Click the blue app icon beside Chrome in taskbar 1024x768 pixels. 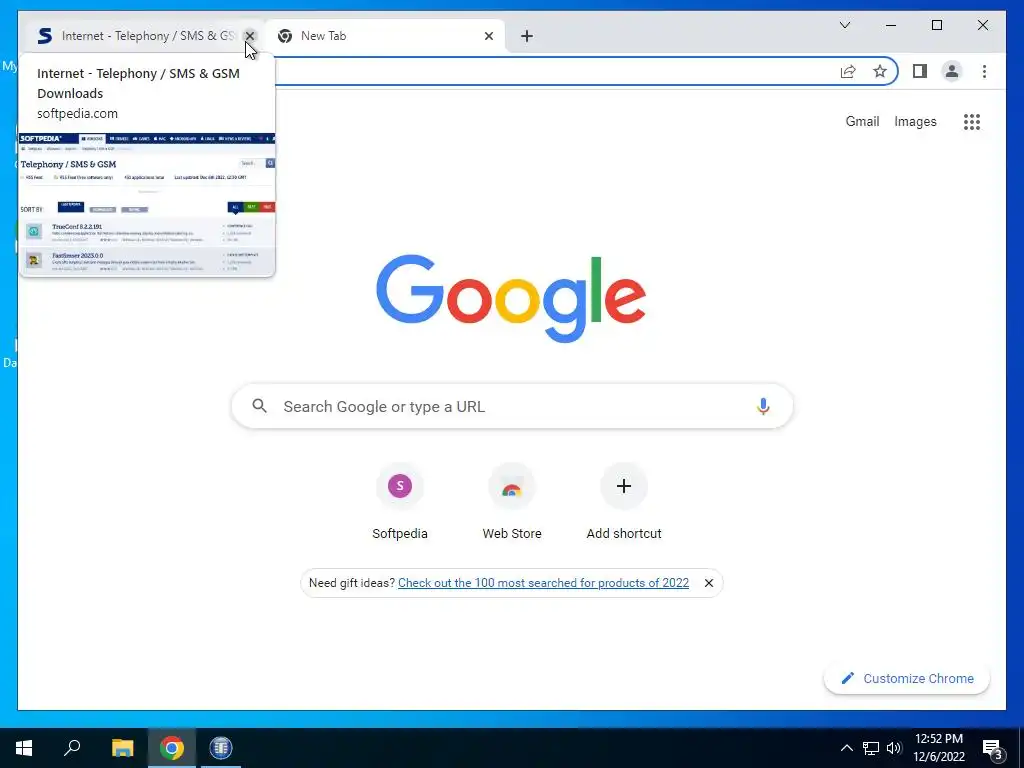(221, 748)
